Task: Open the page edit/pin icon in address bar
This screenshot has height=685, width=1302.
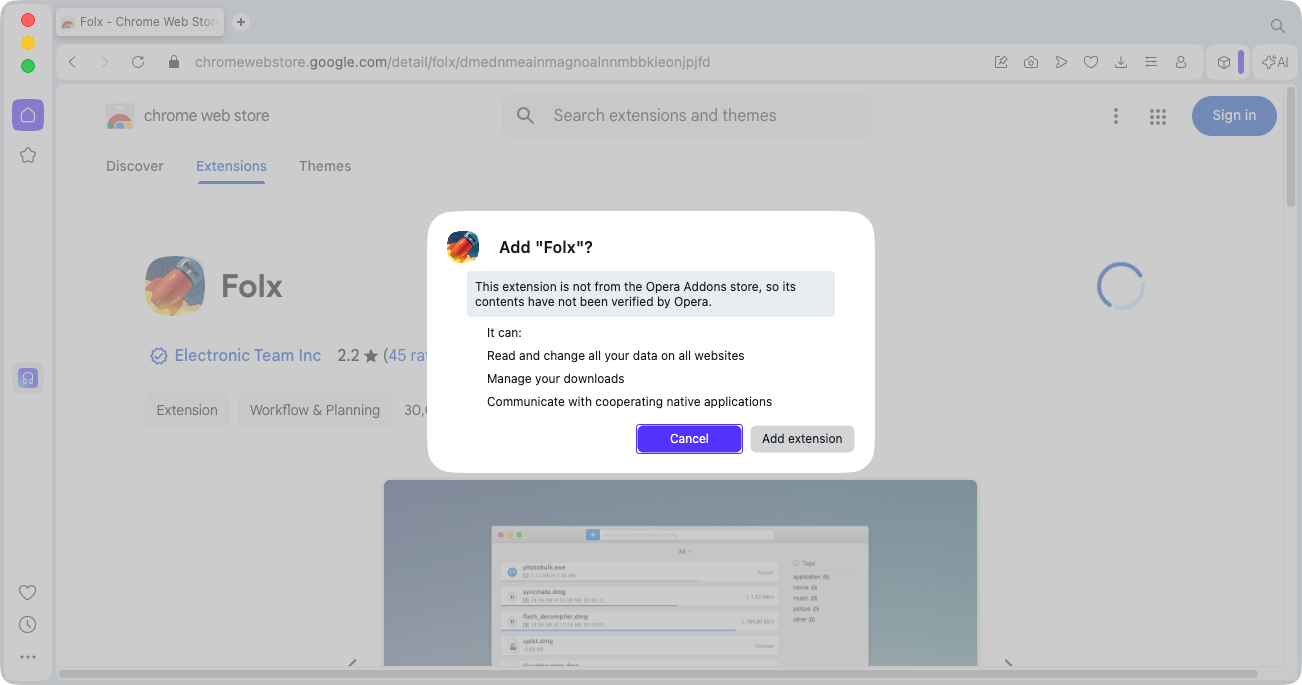Action: click(1001, 62)
